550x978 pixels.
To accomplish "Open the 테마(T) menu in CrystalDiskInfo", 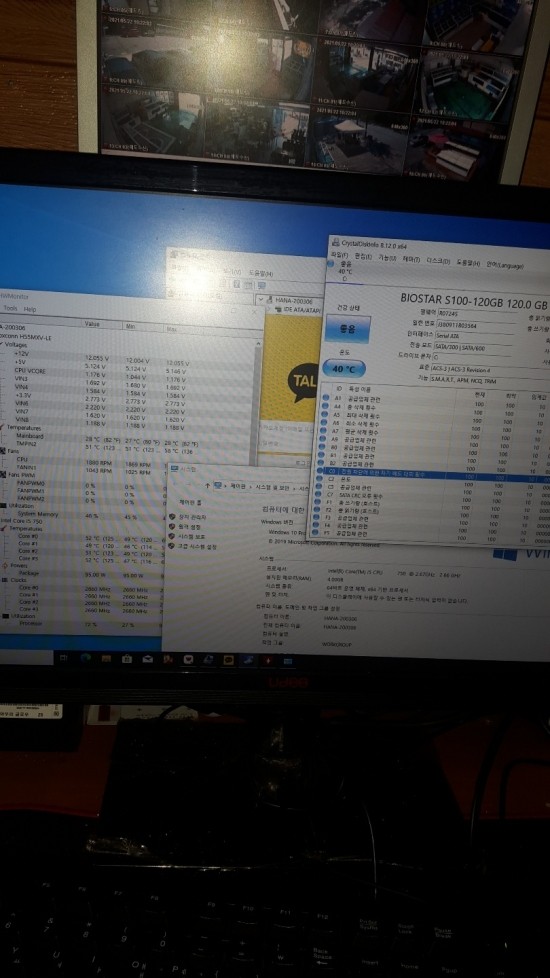I will click(411, 259).
